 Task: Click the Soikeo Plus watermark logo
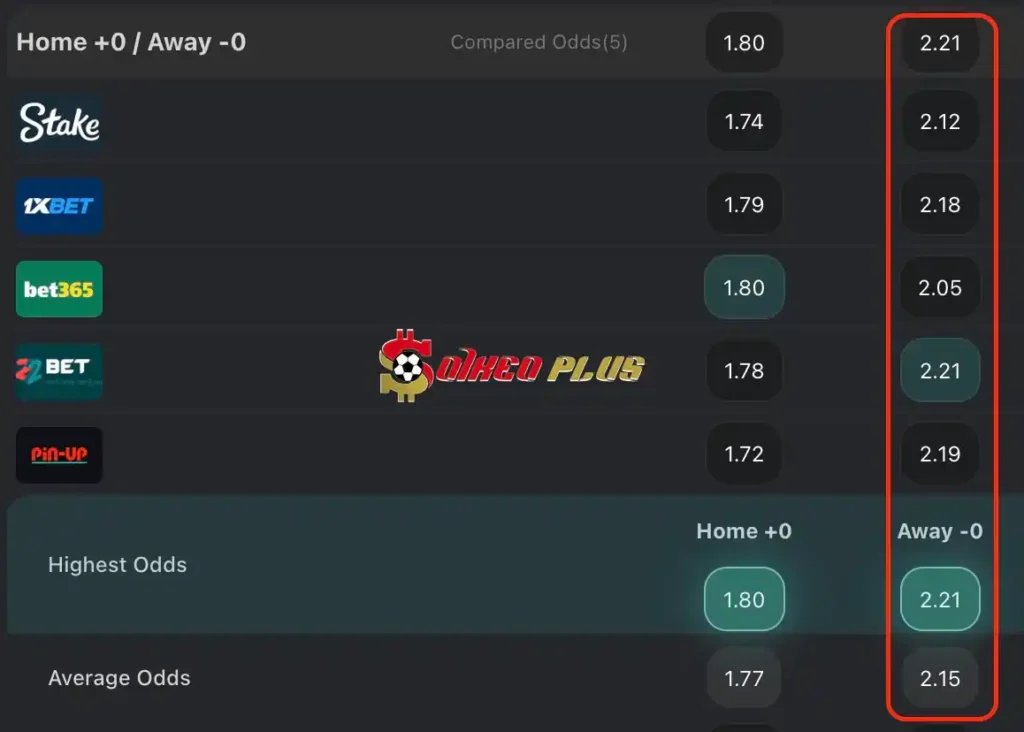[x=512, y=367]
